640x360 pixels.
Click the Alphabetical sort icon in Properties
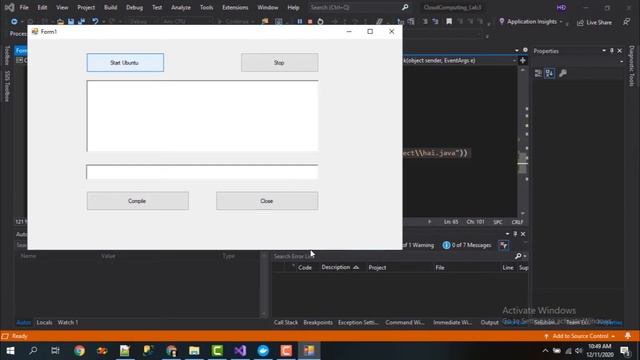pyautogui.click(x=549, y=73)
